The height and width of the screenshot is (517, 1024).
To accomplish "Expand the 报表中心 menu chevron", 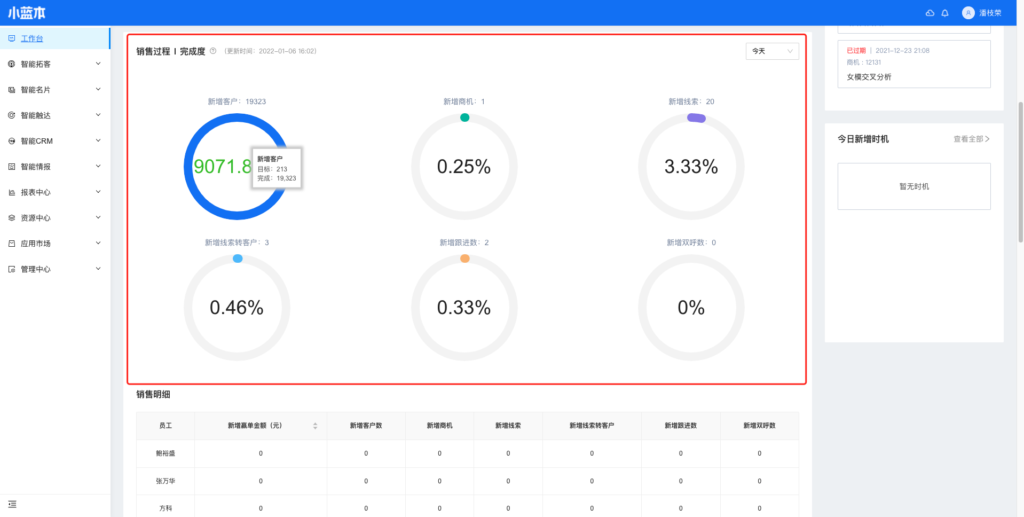I will pyautogui.click(x=98, y=192).
